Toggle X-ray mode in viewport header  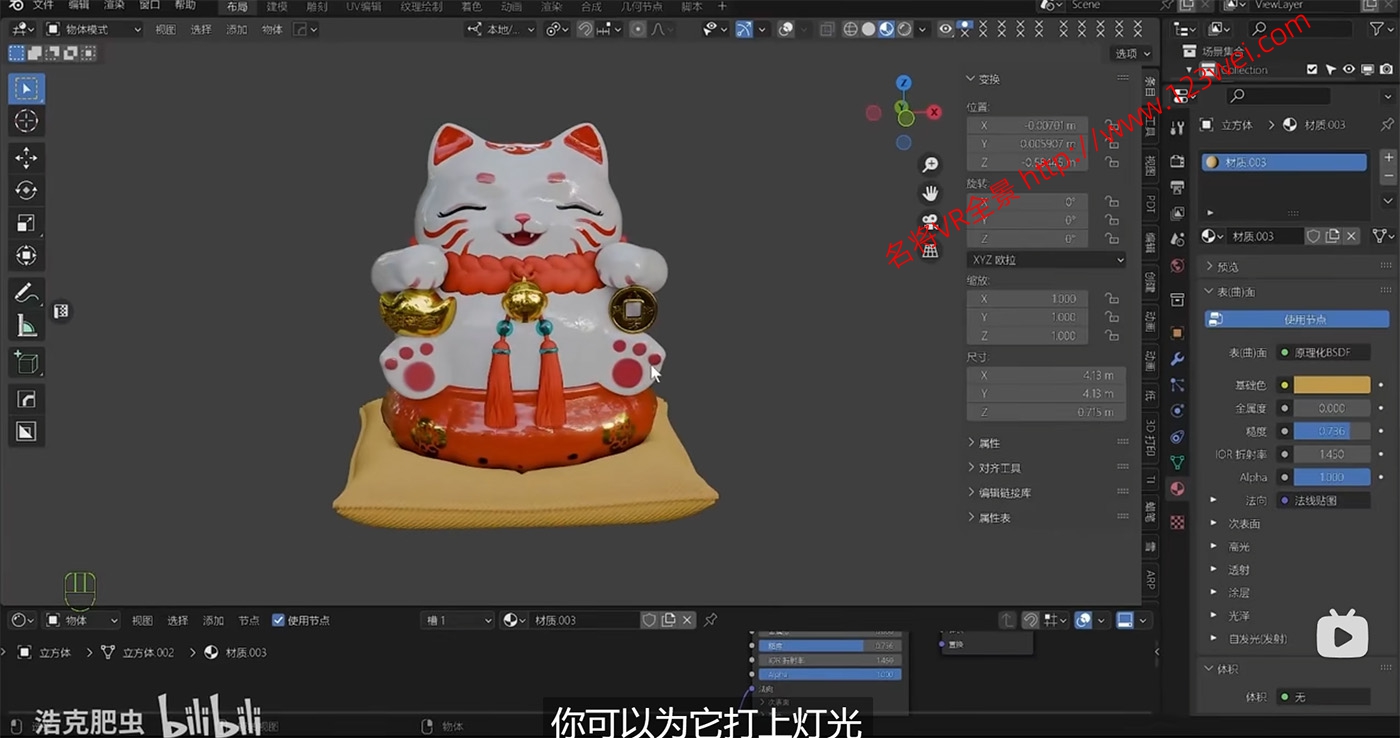[828, 30]
